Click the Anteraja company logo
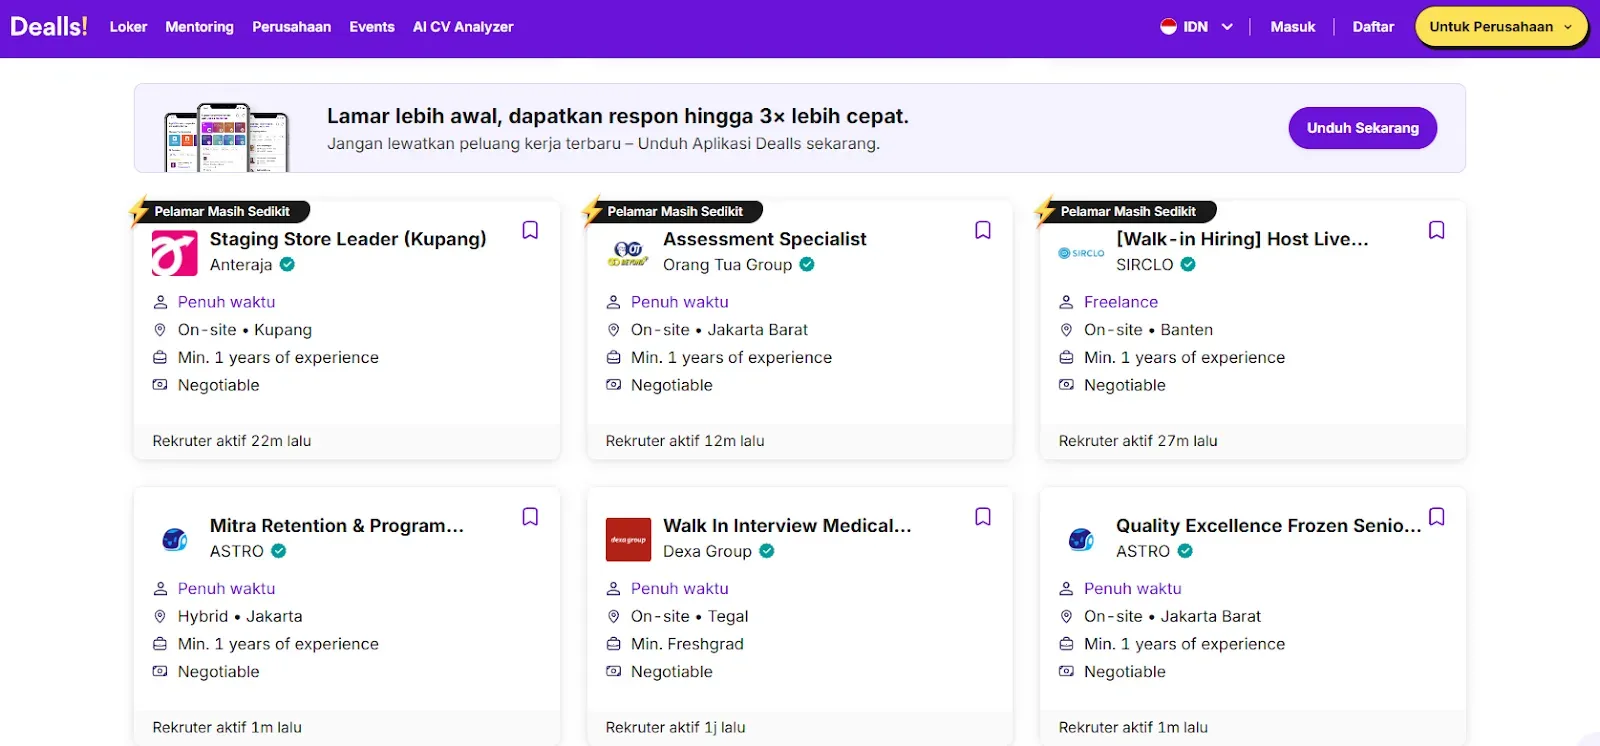This screenshot has width=1600, height=746. coord(174,253)
